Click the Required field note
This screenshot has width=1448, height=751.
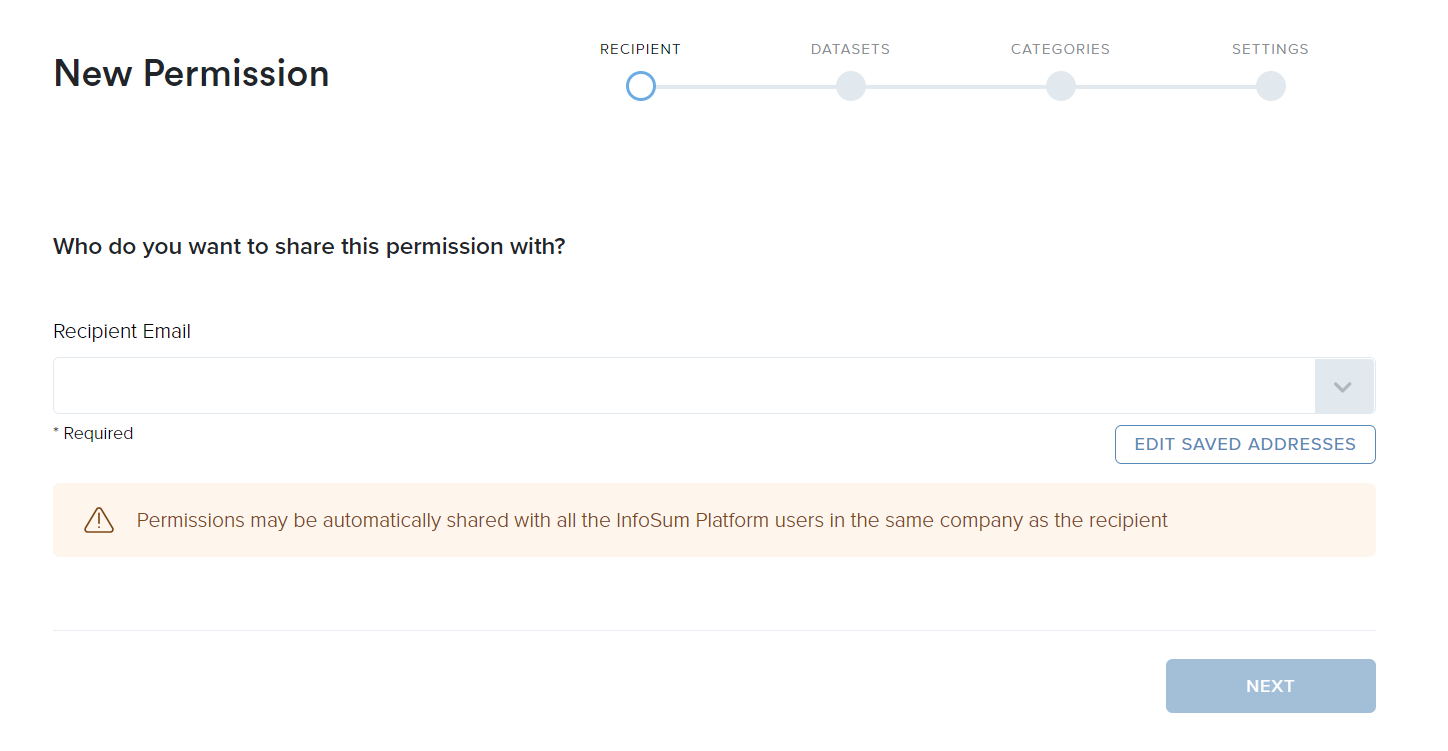point(93,433)
